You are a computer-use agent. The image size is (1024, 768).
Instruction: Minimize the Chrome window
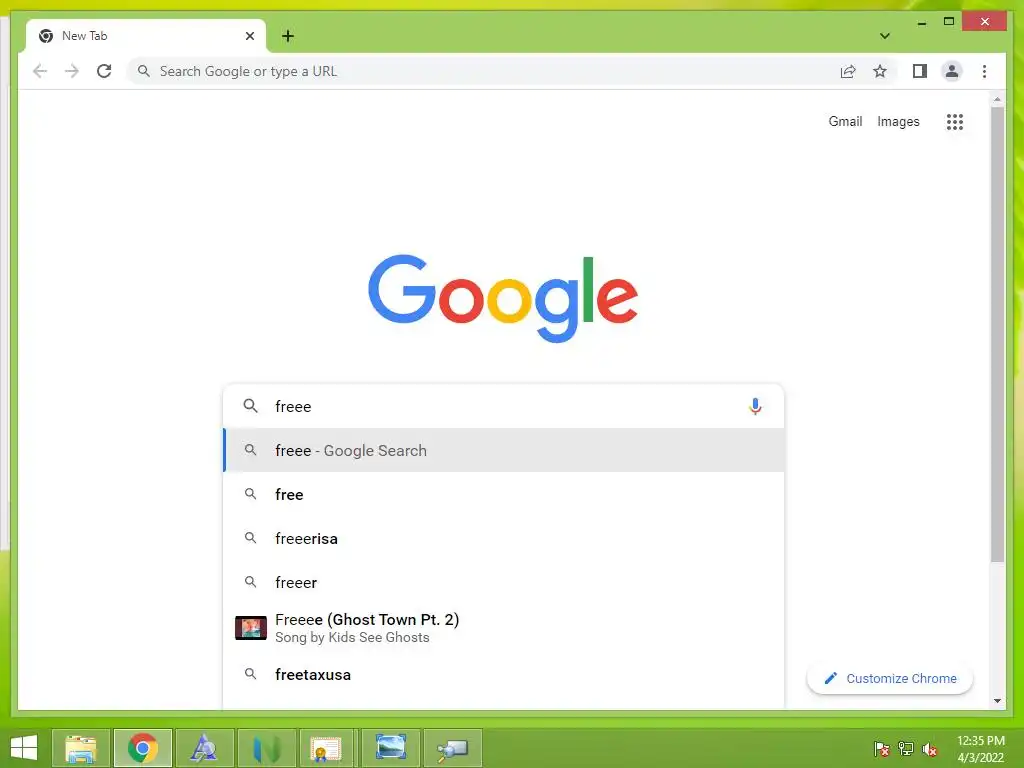pyautogui.click(x=921, y=22)
